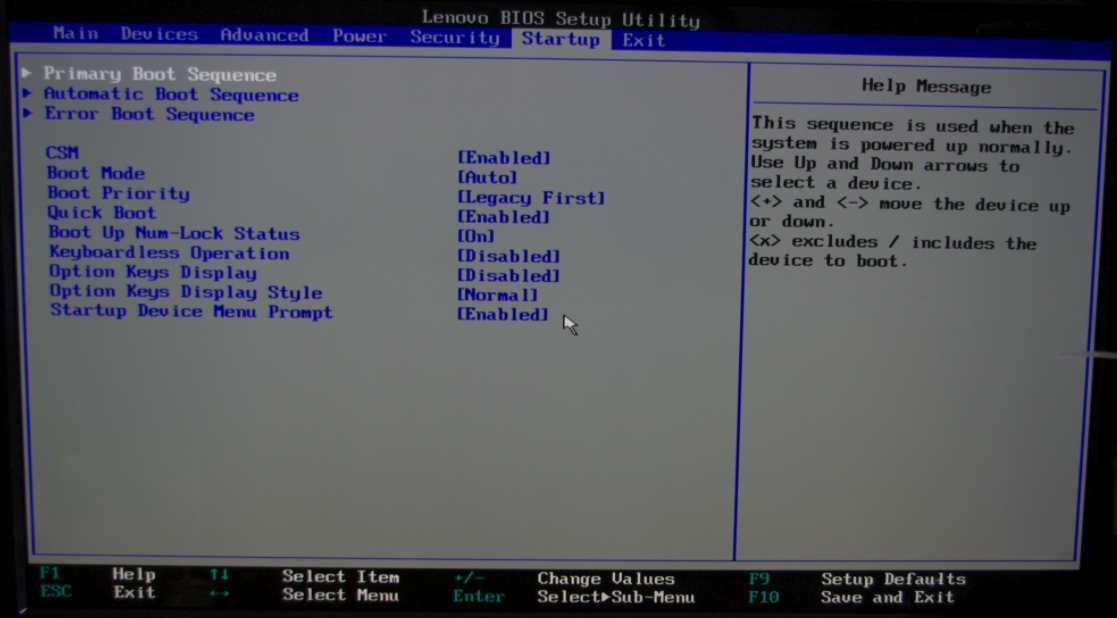
Task: Open the Devices tab
Action: tap(159, 33)
